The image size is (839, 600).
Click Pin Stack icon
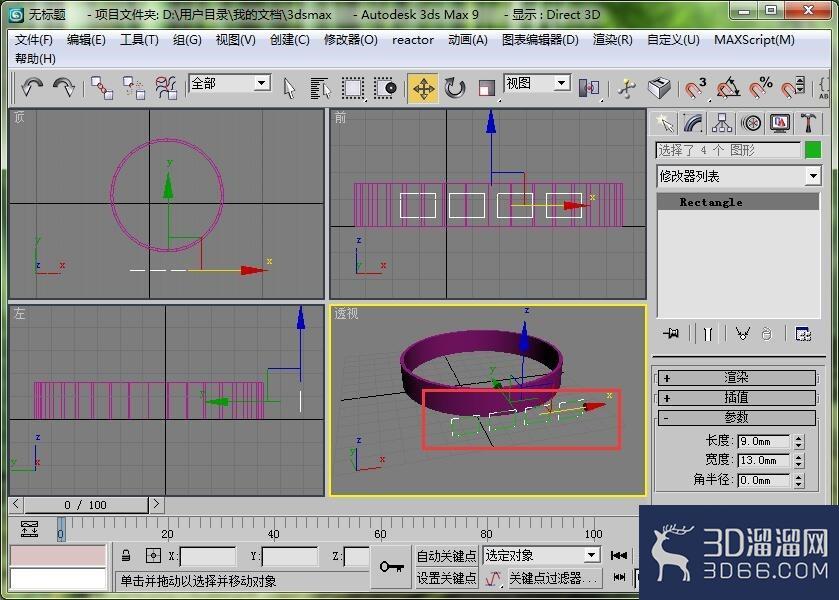(x=670, y=334)
